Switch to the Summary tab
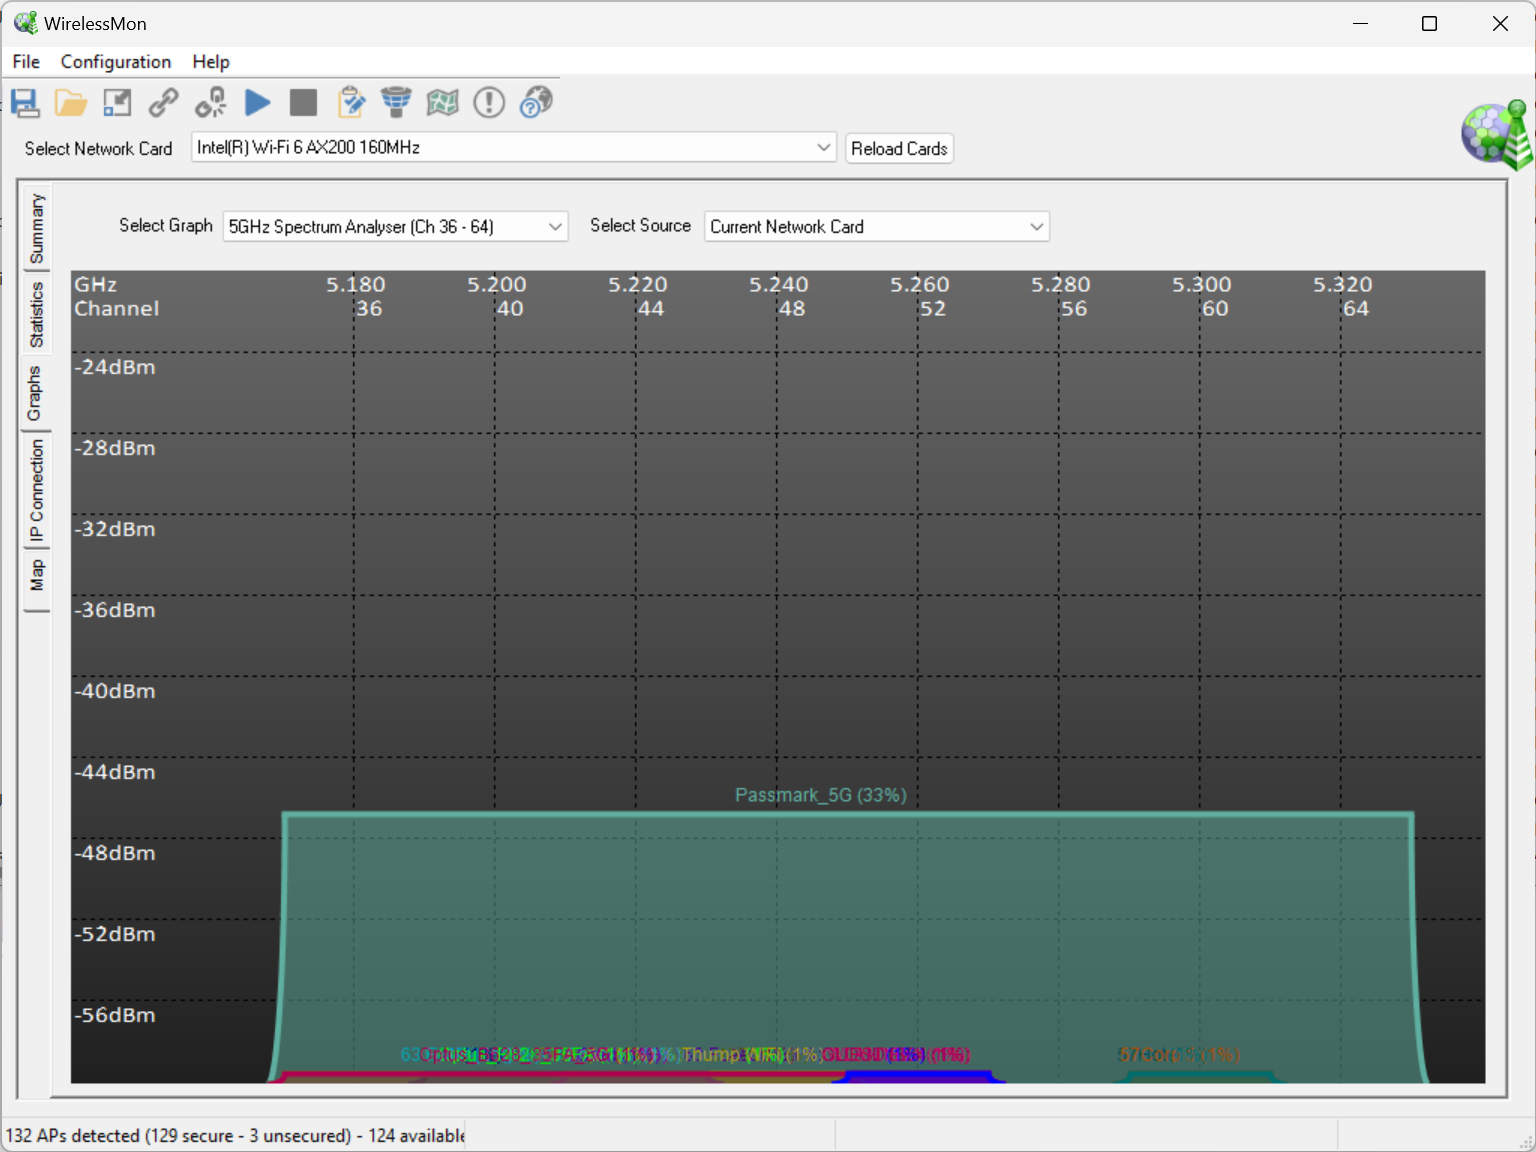 click(x=37, y=229)
